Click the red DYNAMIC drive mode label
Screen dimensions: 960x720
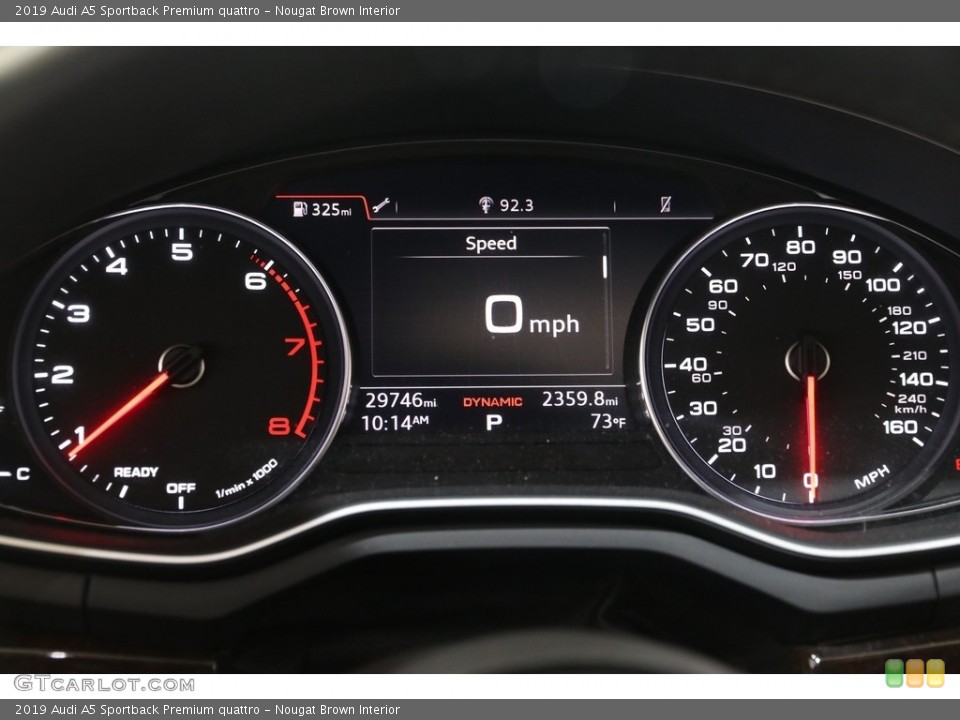coord(492,402)
